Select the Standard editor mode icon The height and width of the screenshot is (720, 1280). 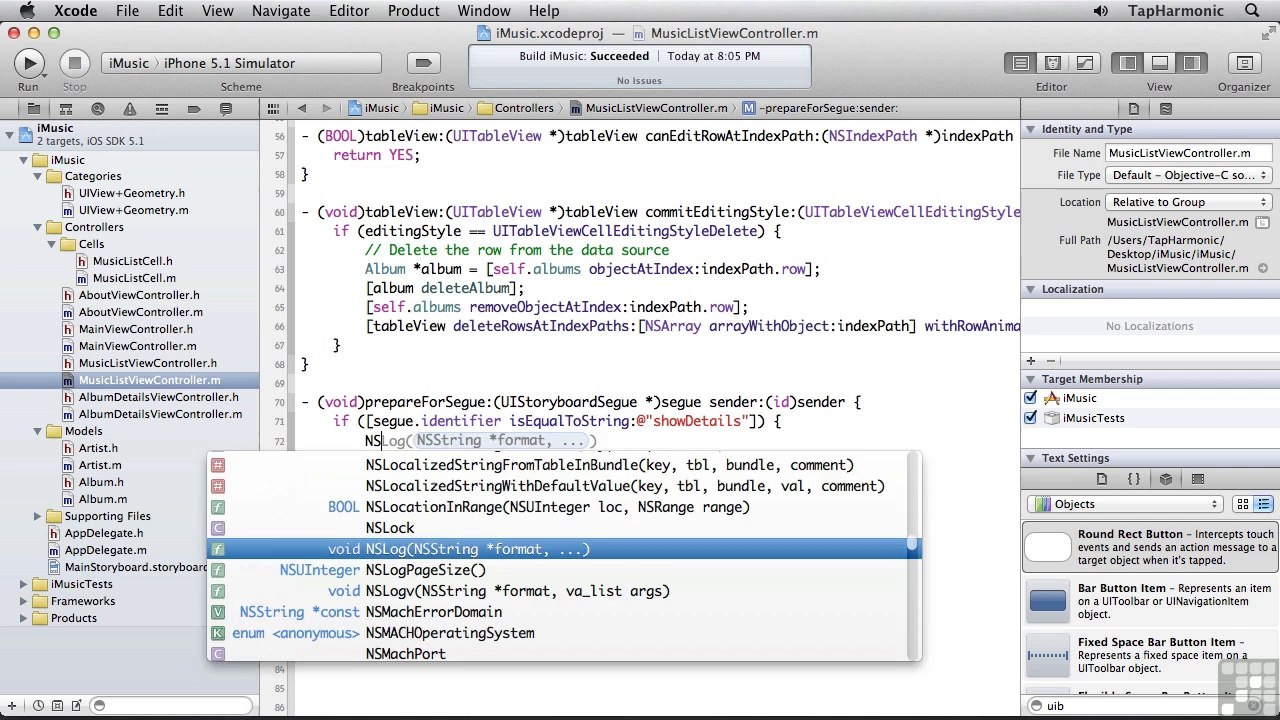pyautogui.click(x=1020, y=63)
